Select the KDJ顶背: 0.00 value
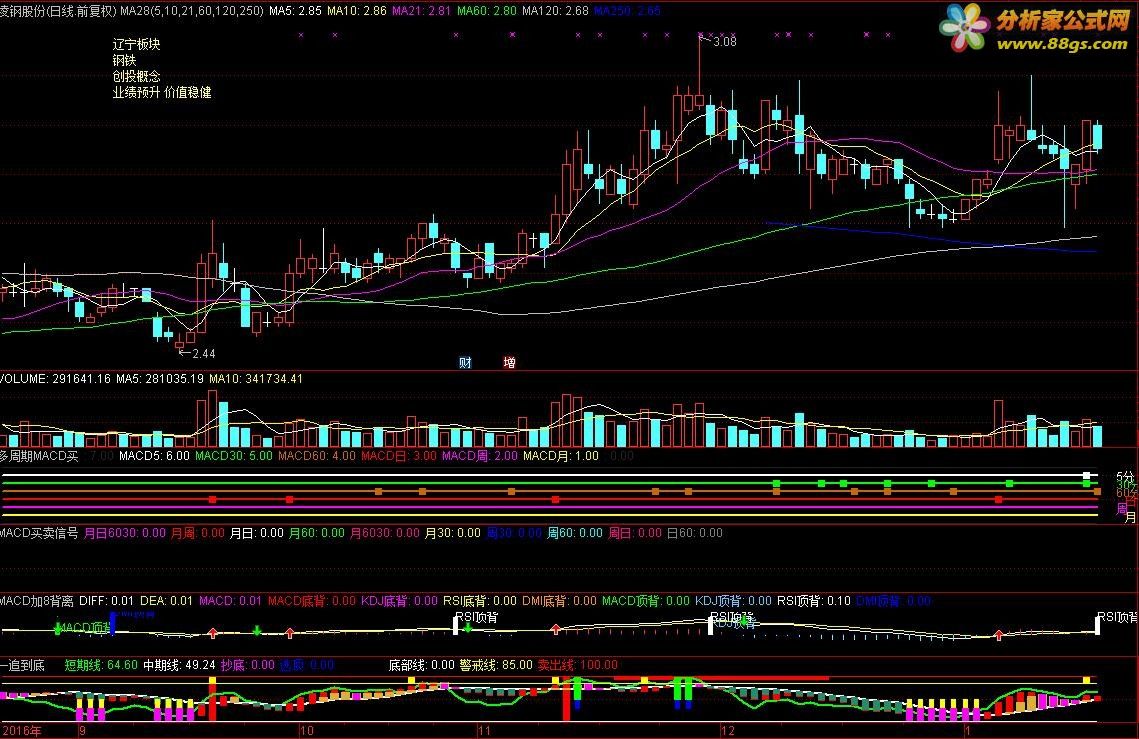This screenshot has width=1139, height=739. tap(734, 601)
